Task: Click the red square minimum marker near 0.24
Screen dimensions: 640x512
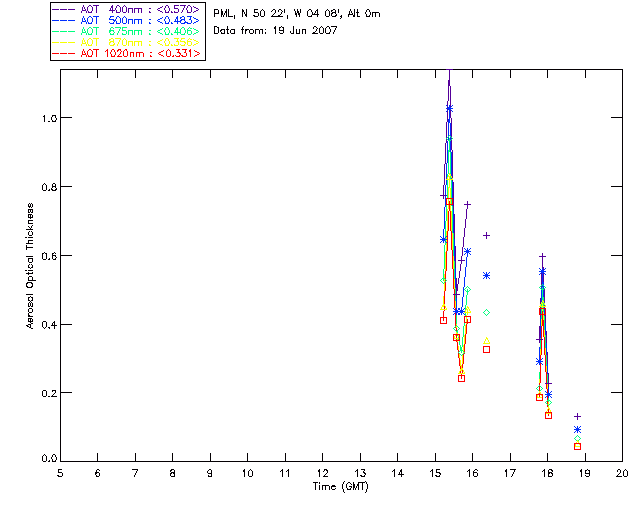Action: 462,378
